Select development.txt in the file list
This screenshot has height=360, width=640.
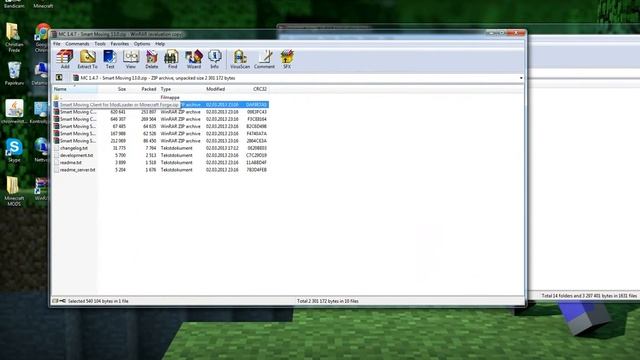(x=160, y=156)
